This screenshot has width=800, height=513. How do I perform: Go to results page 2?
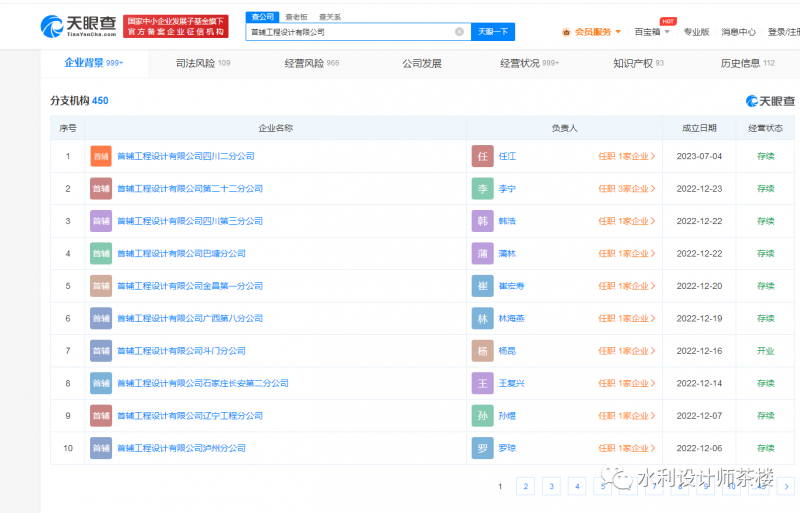click(526, 486)
